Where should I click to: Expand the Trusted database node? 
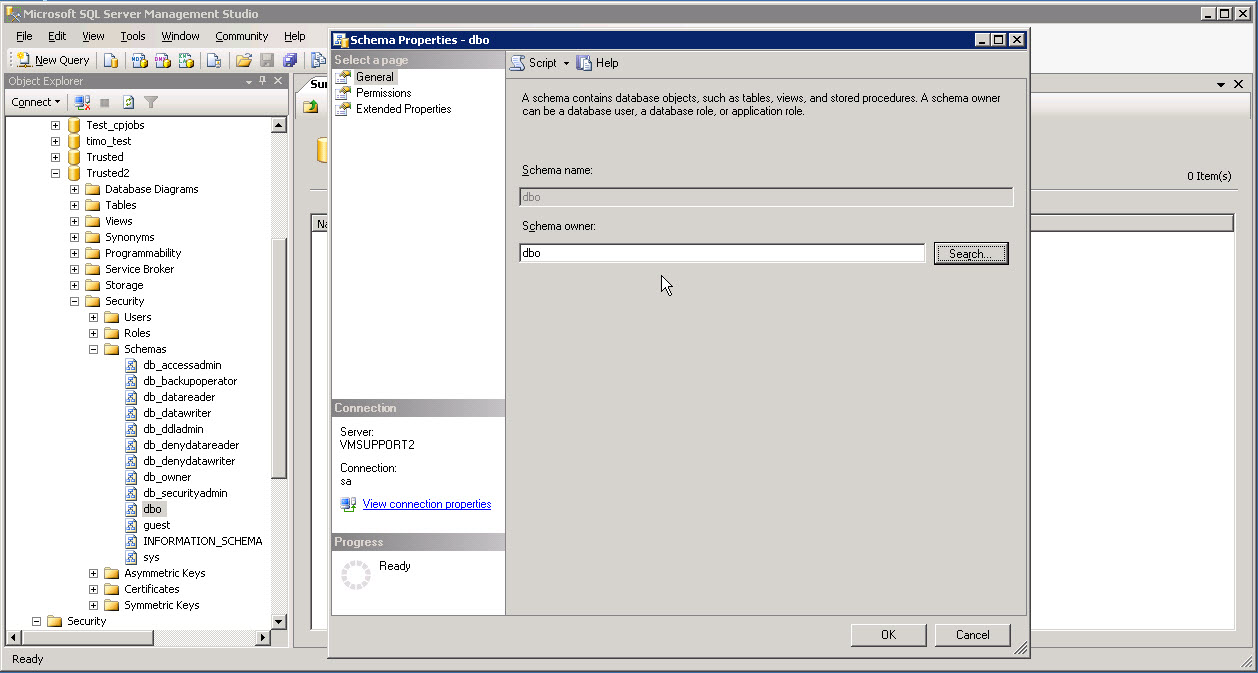click(56, 157)
